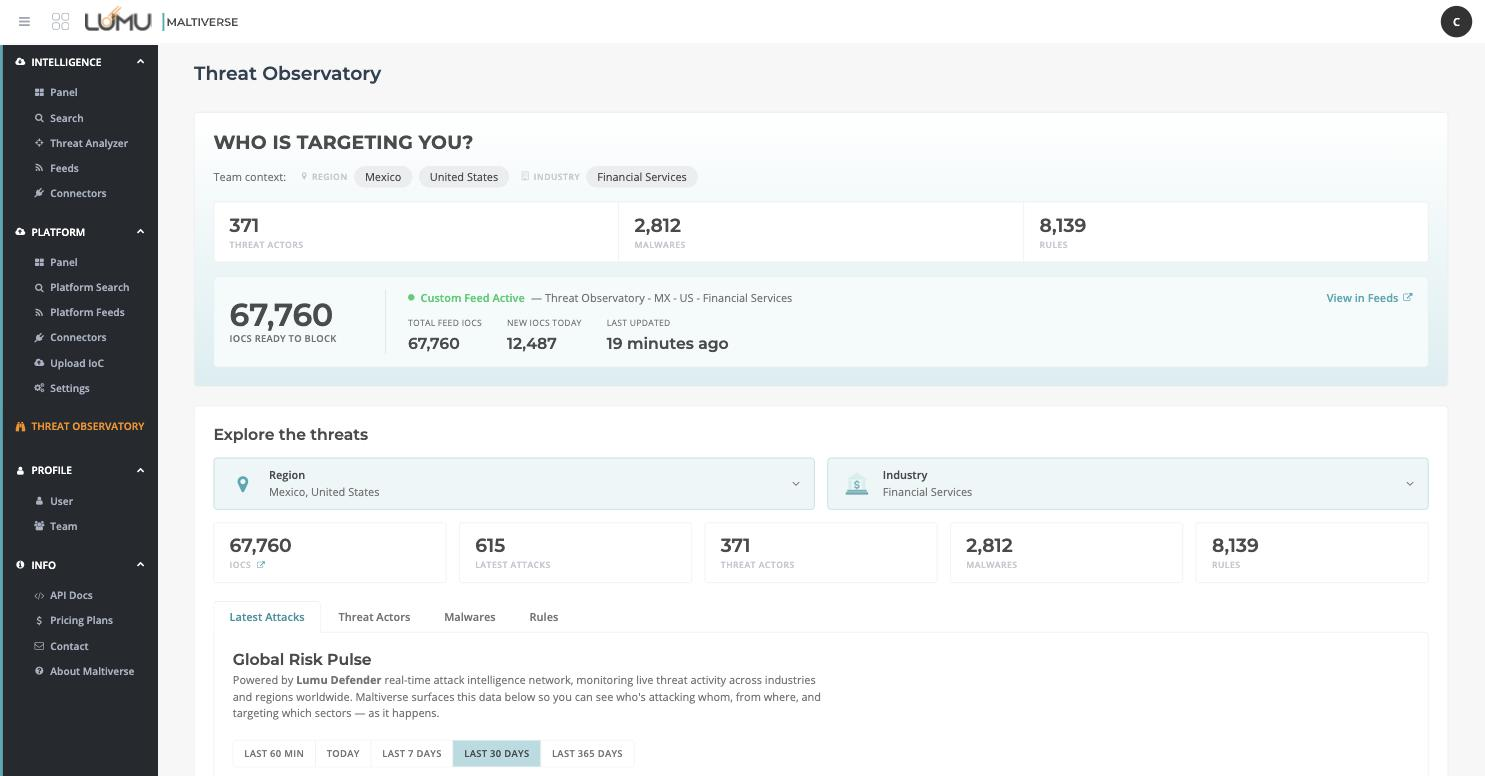Click the external link icon beside IOCS
Image resolution: width=1485 pixels, height=776 pixels.
pyautogui.click(x=261, y=565)
